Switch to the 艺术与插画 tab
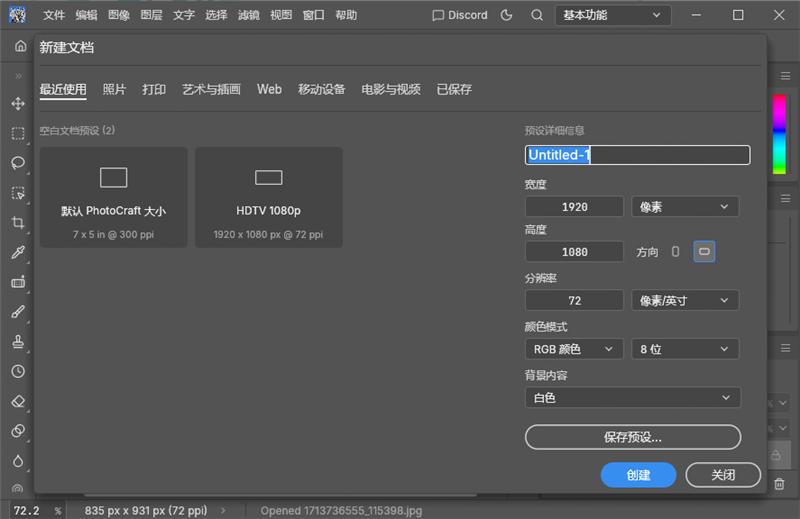 (211, 89)
